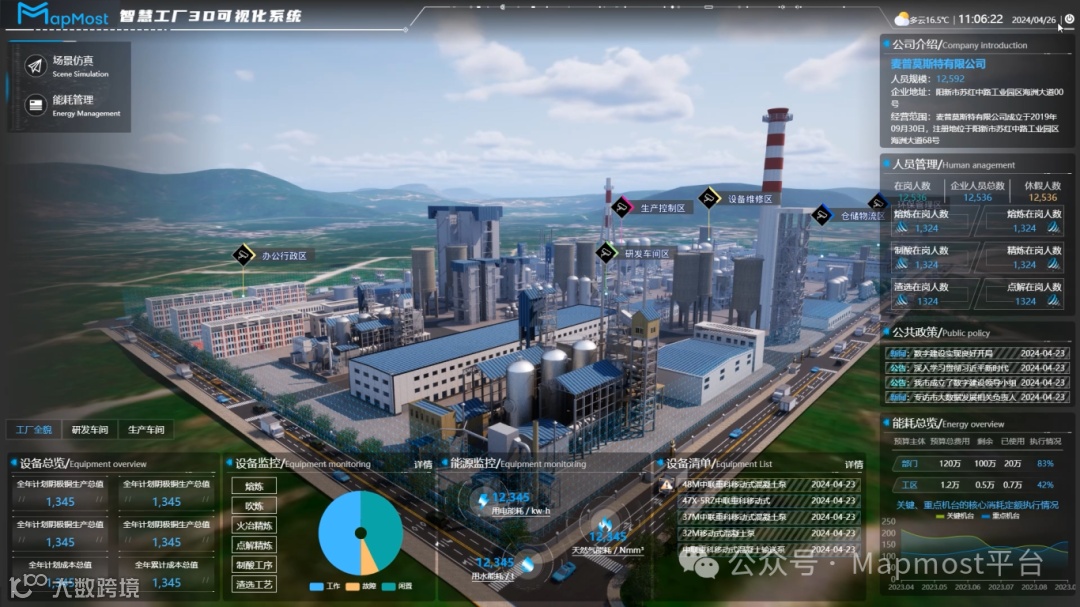Click the 42% execution value
Screen dimensions: 1080x607
pyautogui.click(x=1046, y=485)
